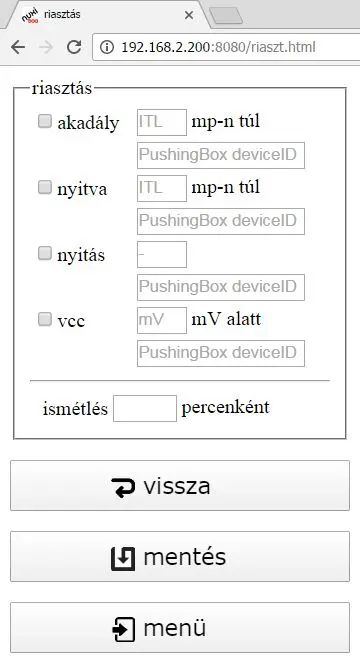Click the browser back arrow
360x661 pixels.
18,47
